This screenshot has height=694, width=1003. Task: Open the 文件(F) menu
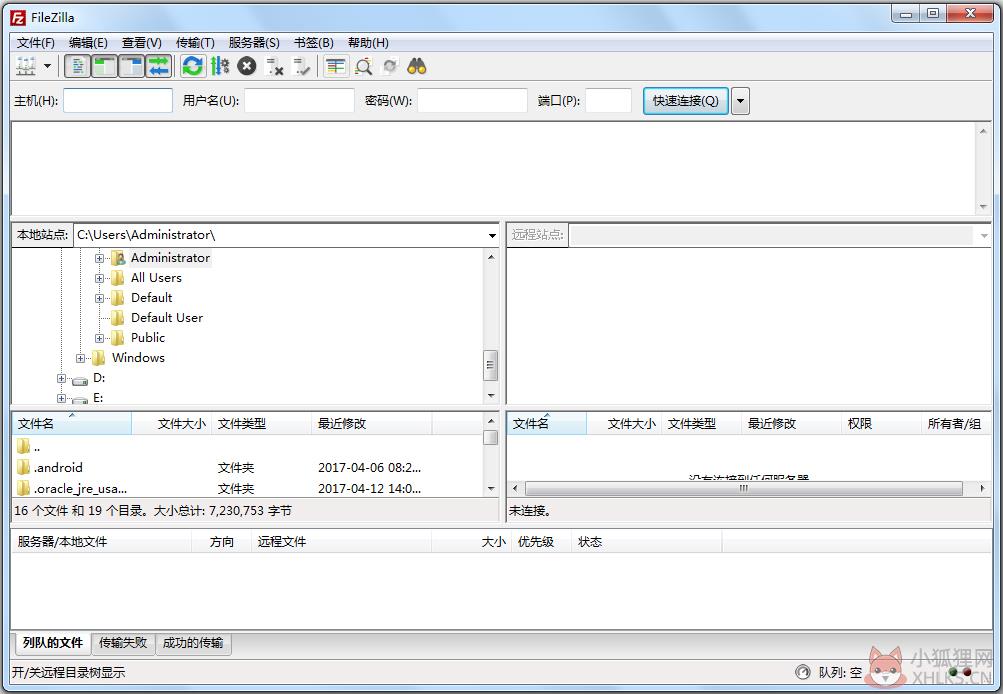(36, 43)
